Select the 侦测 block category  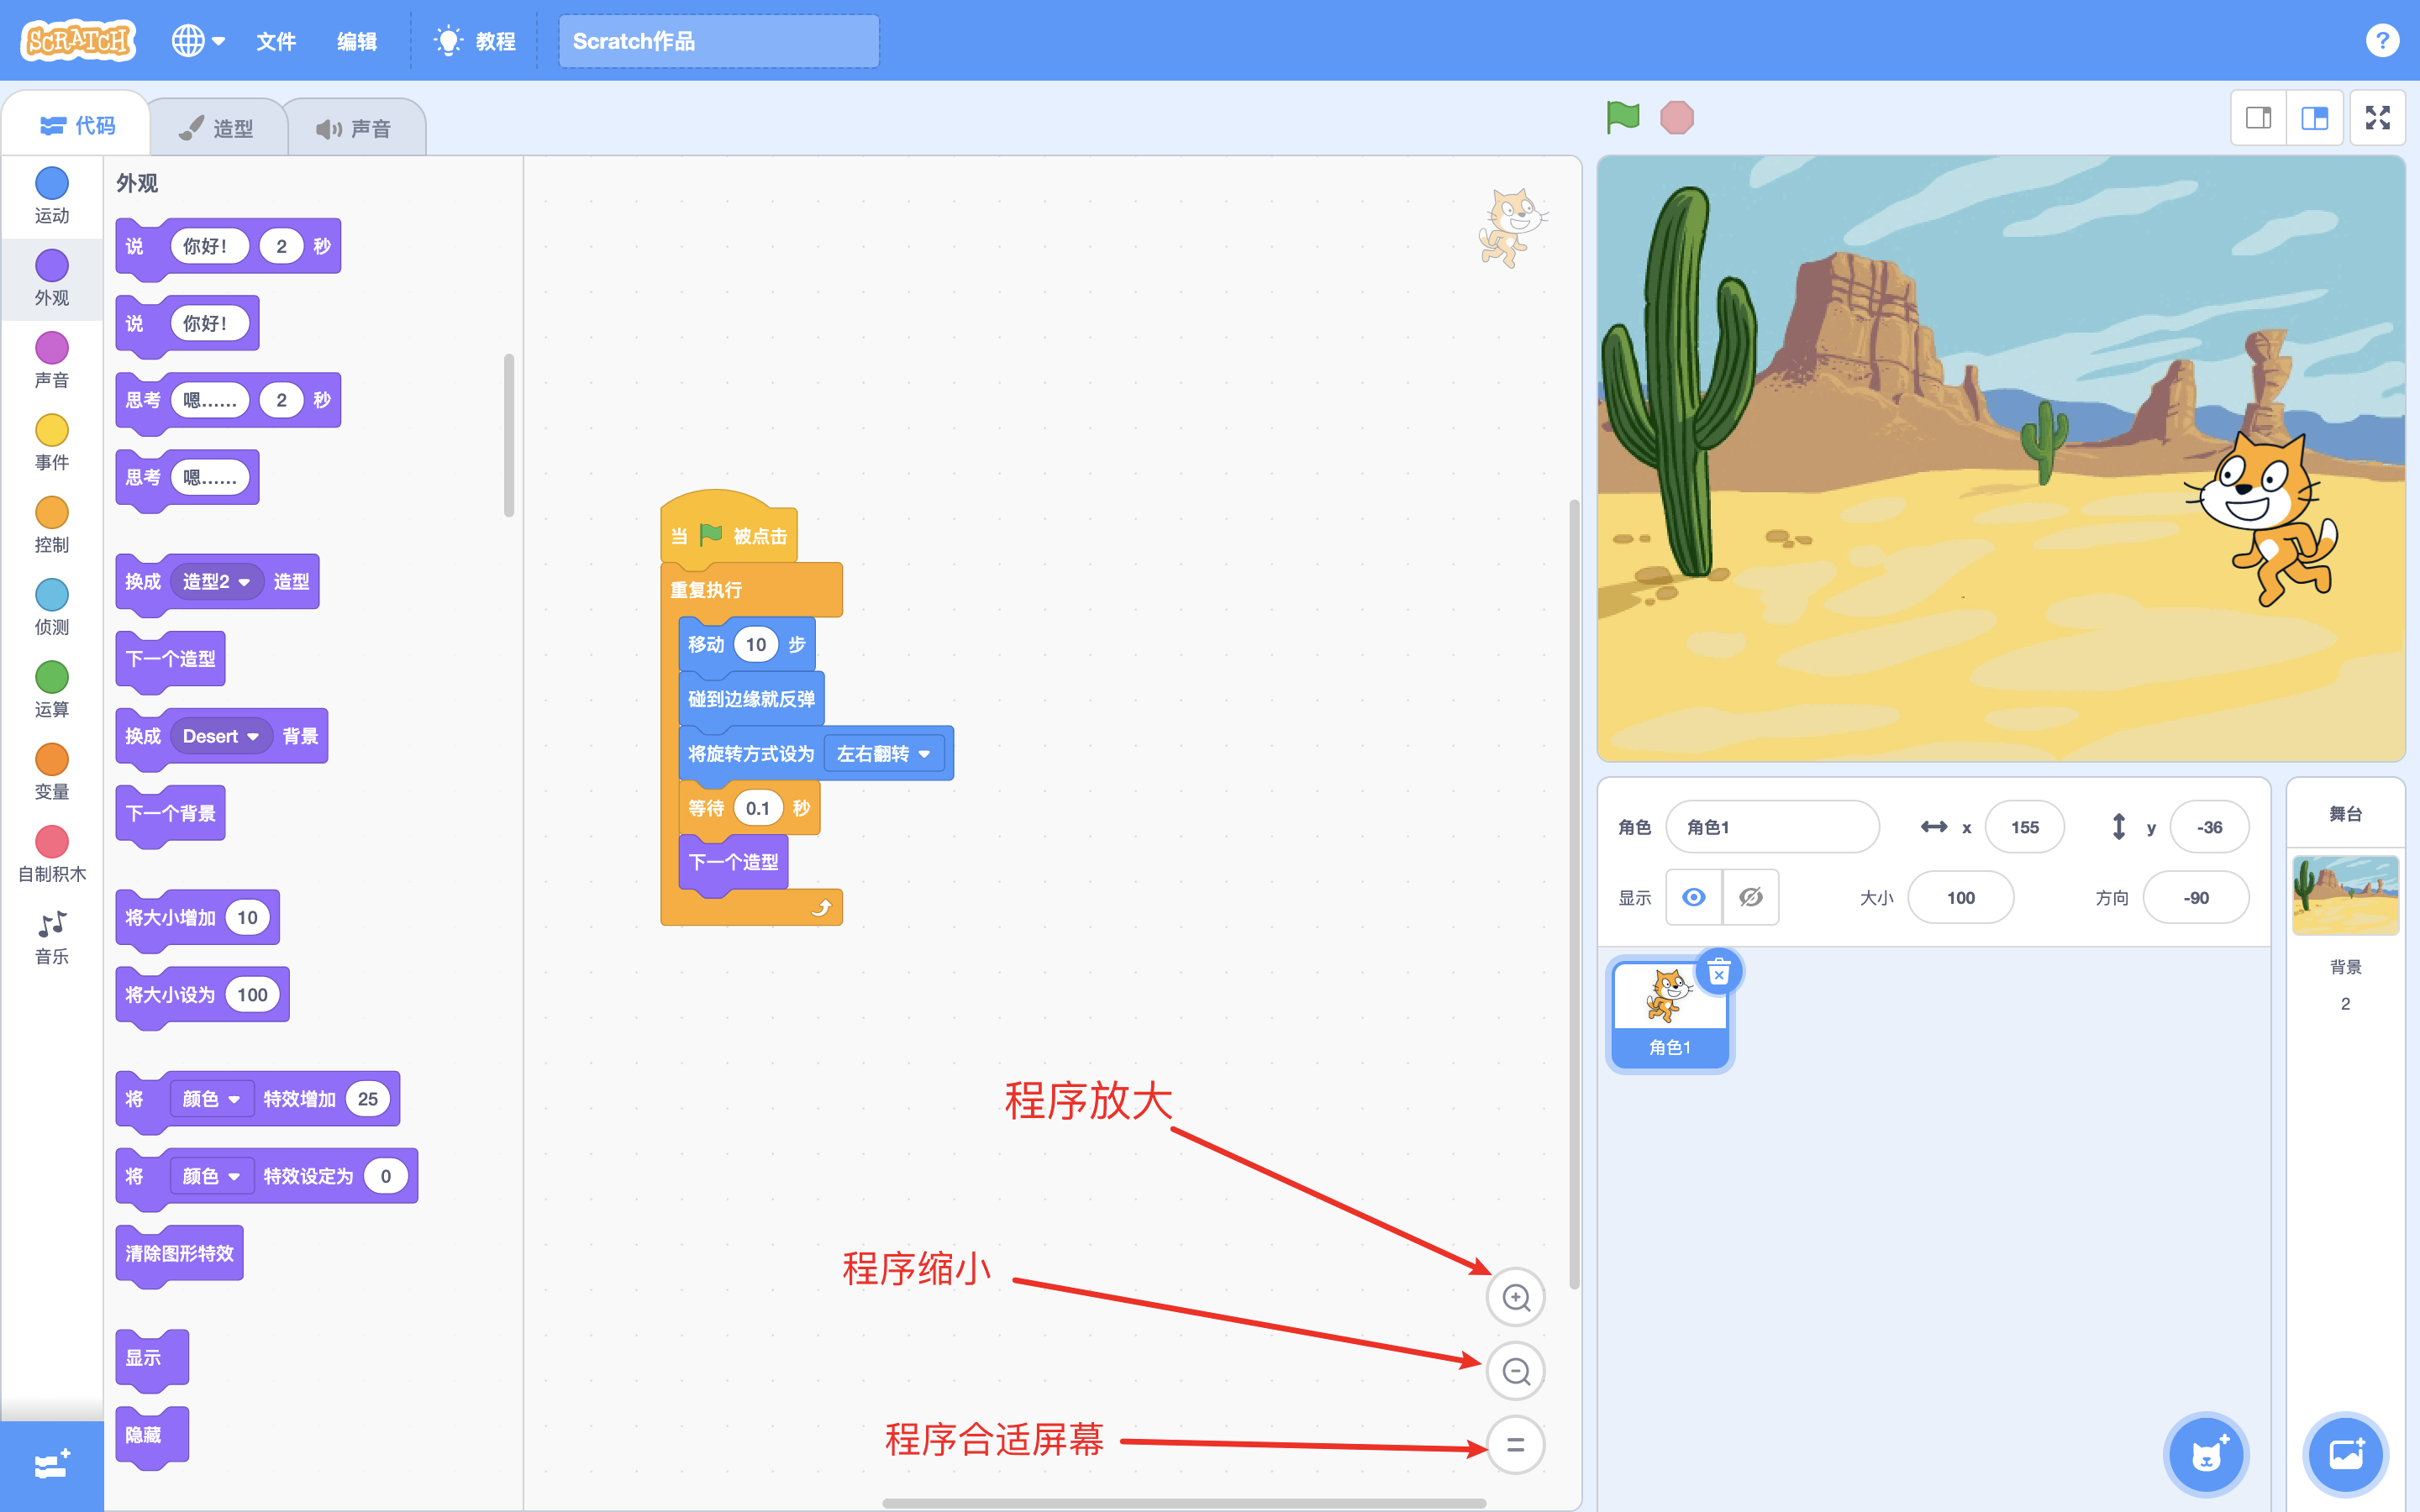52,607
